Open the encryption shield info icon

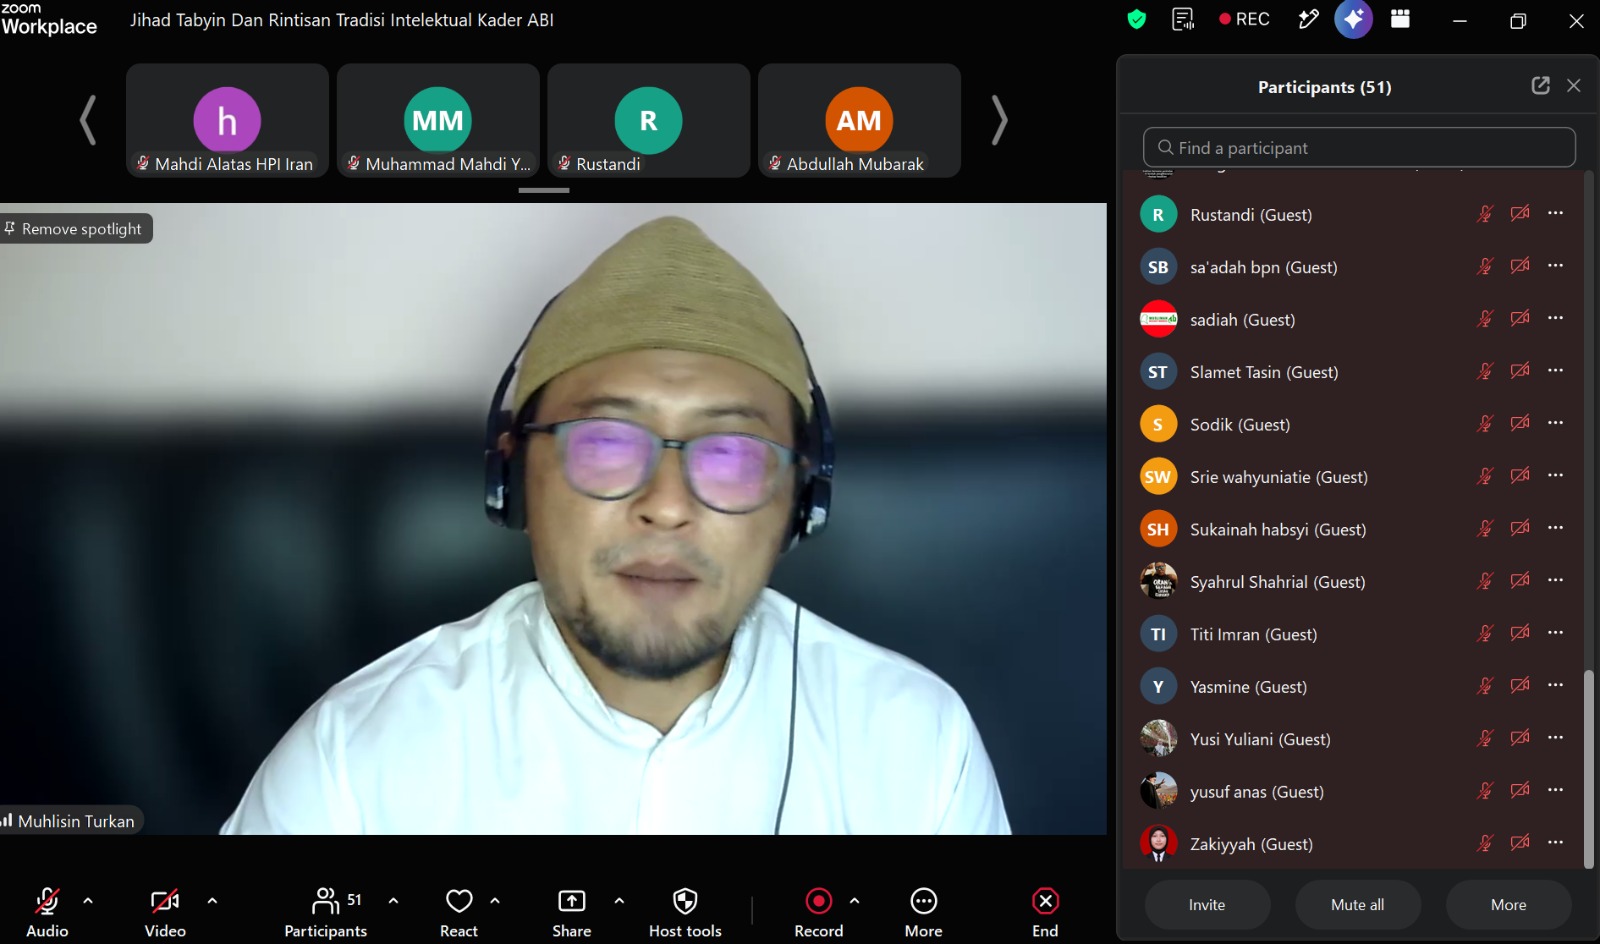coord(1136,19)
